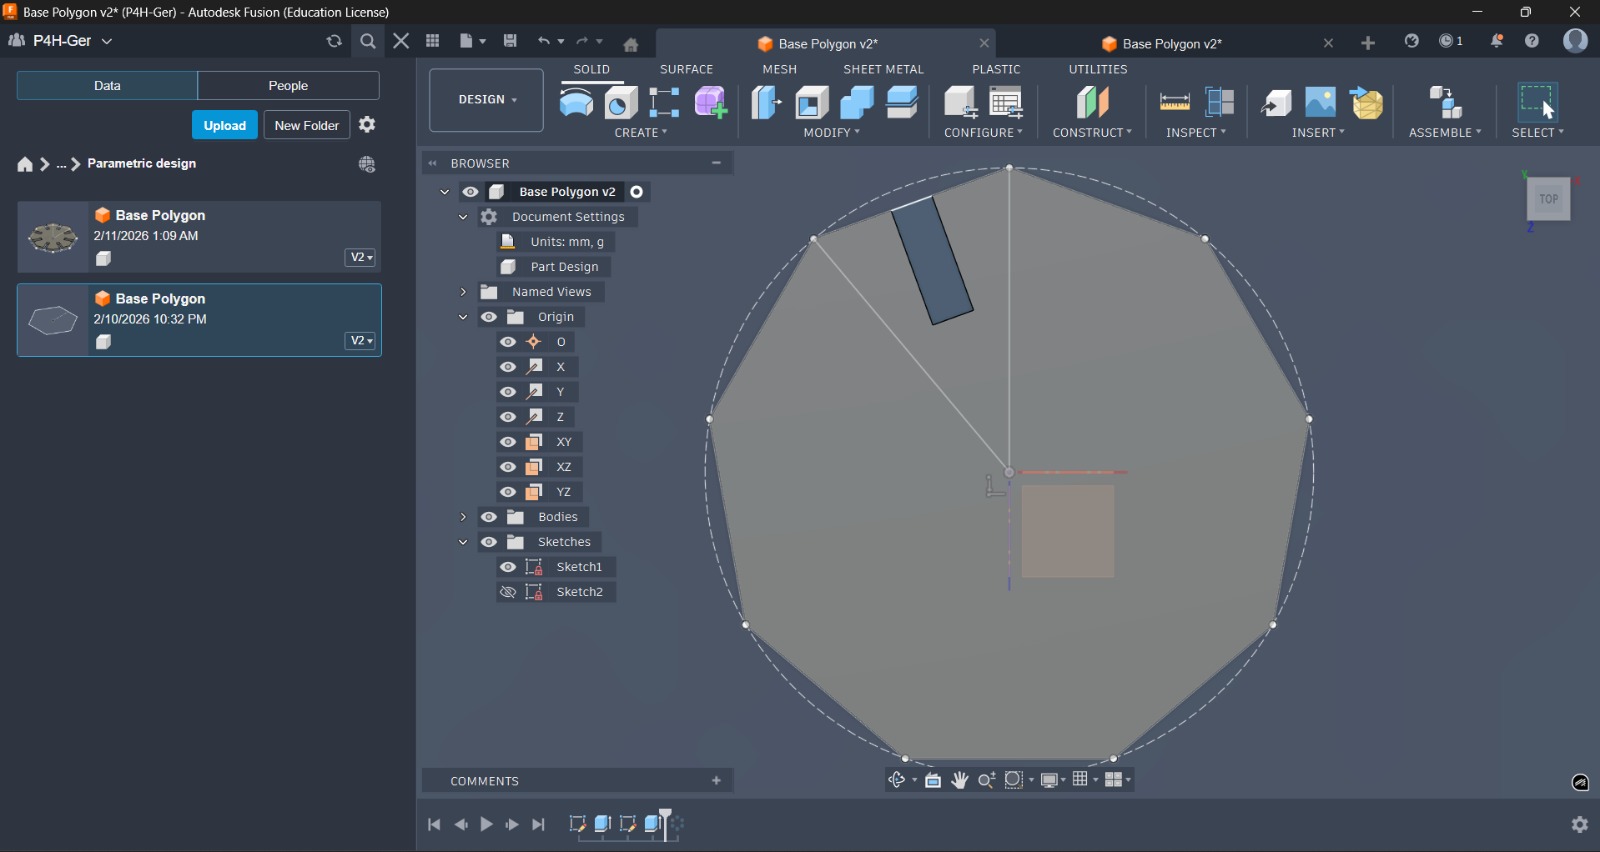1600x852 pixels.
Task: Open the notifications bell
Action: tap(1497, 41)
